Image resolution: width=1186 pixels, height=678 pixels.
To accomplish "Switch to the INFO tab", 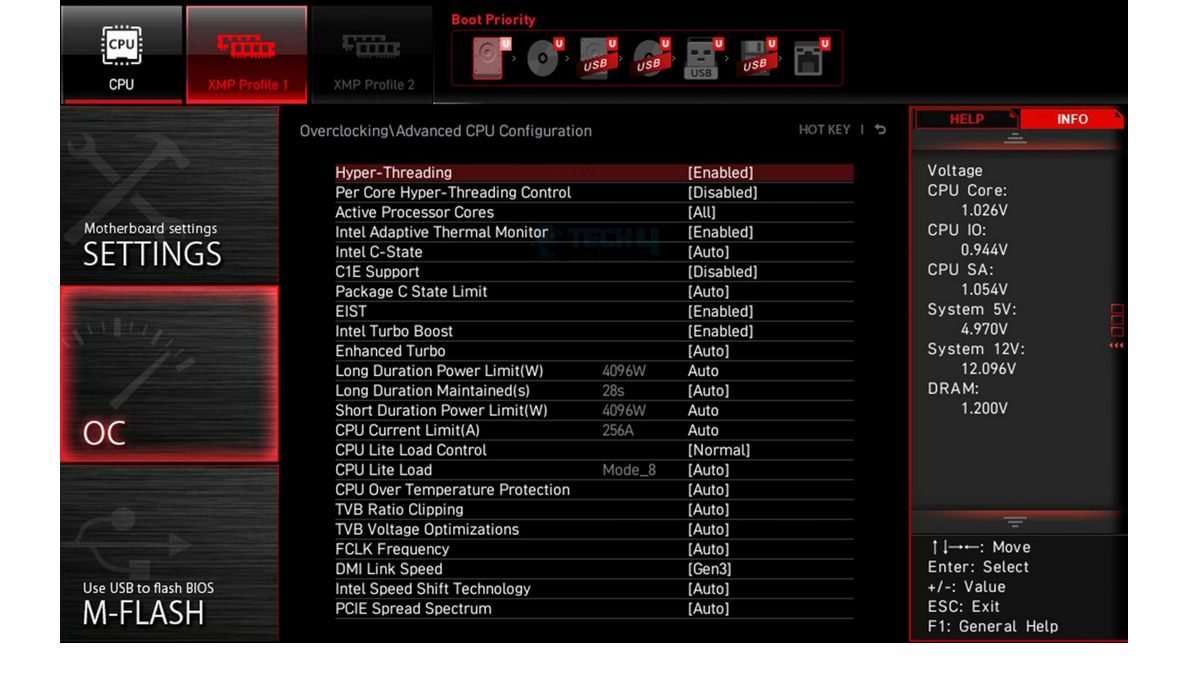I will tap(1071, 119).
